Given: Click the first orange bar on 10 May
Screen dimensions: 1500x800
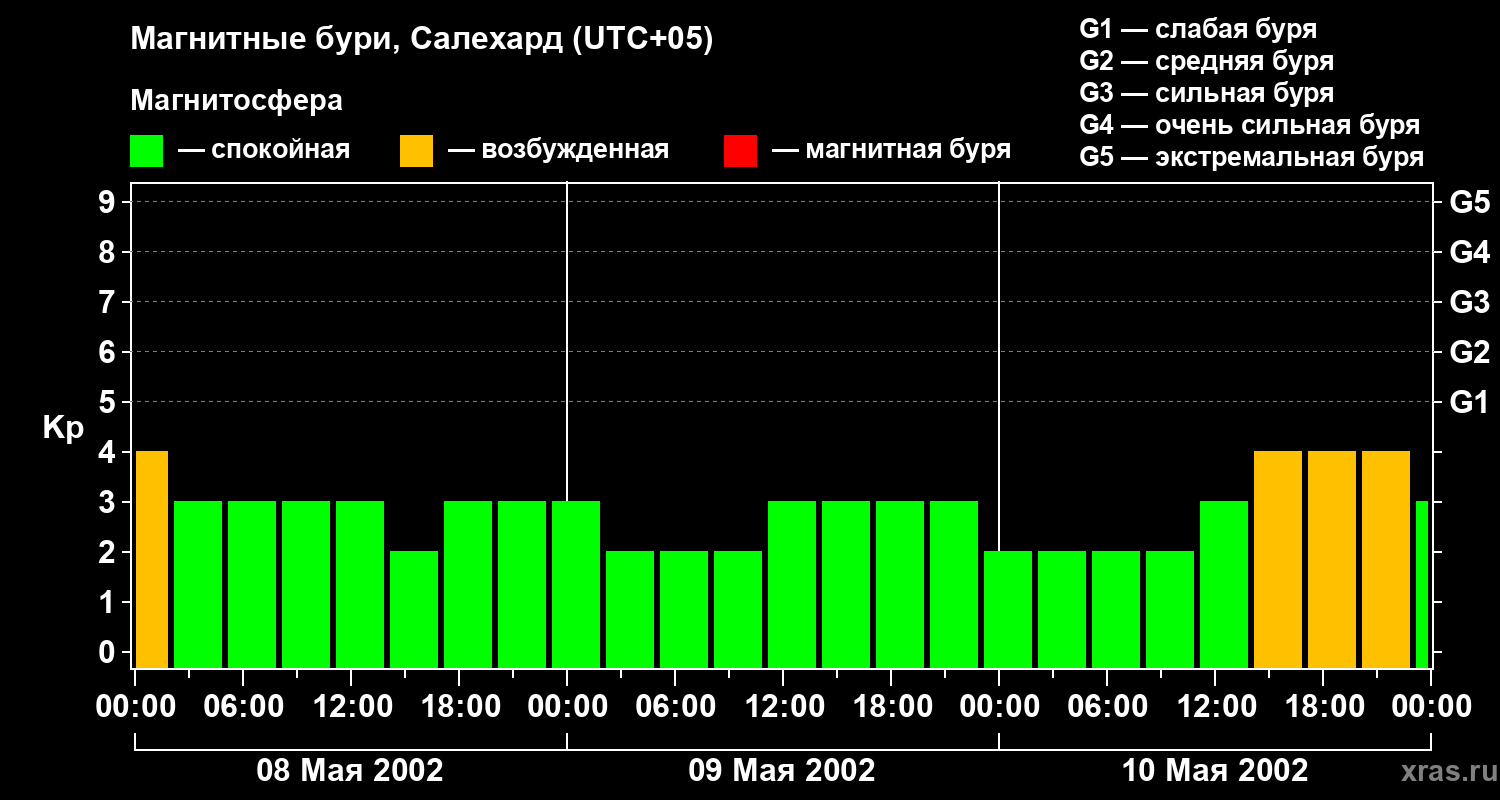Looking at the screenshot, I should [x=1278, y=560].
